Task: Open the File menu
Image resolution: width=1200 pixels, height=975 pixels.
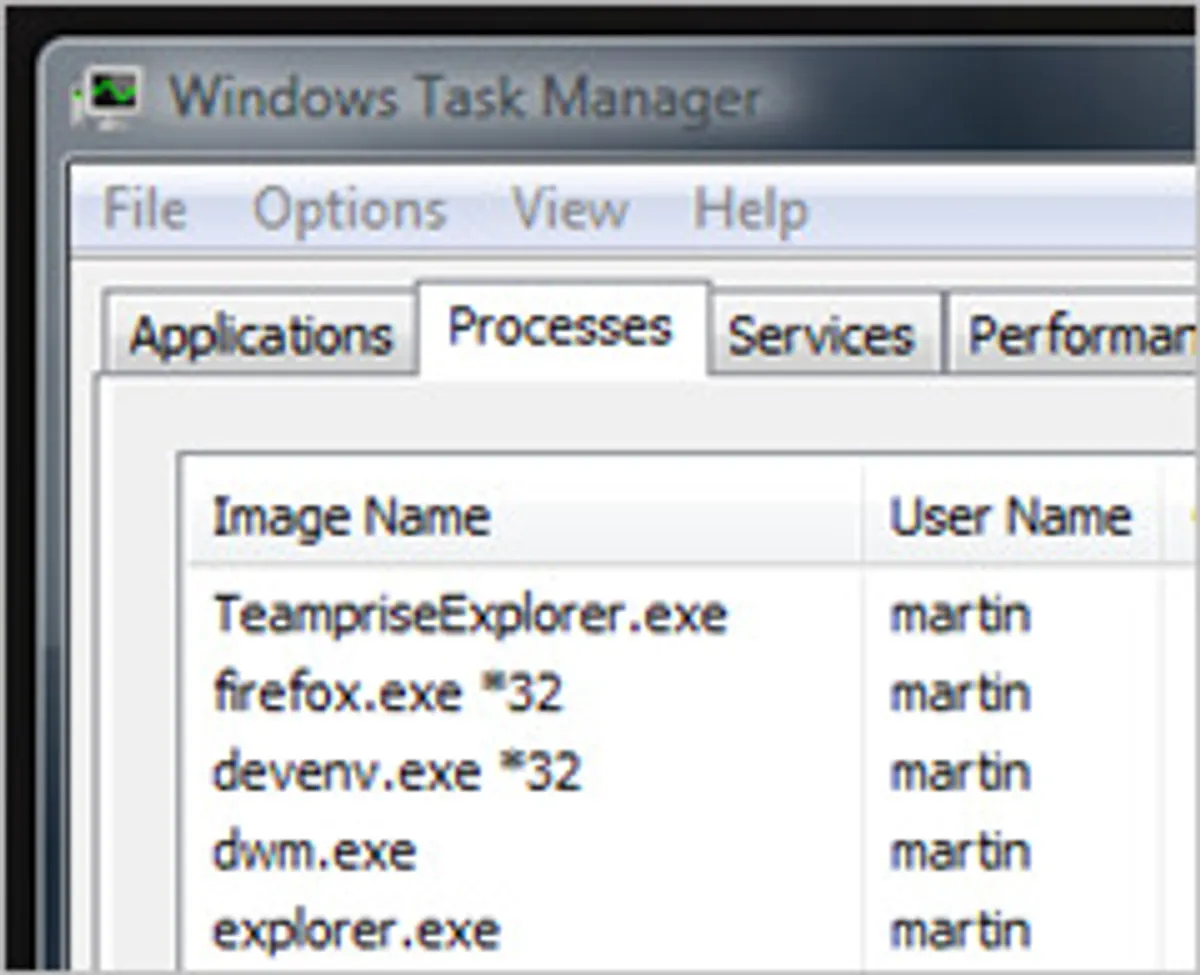Action: pos(145,210)
